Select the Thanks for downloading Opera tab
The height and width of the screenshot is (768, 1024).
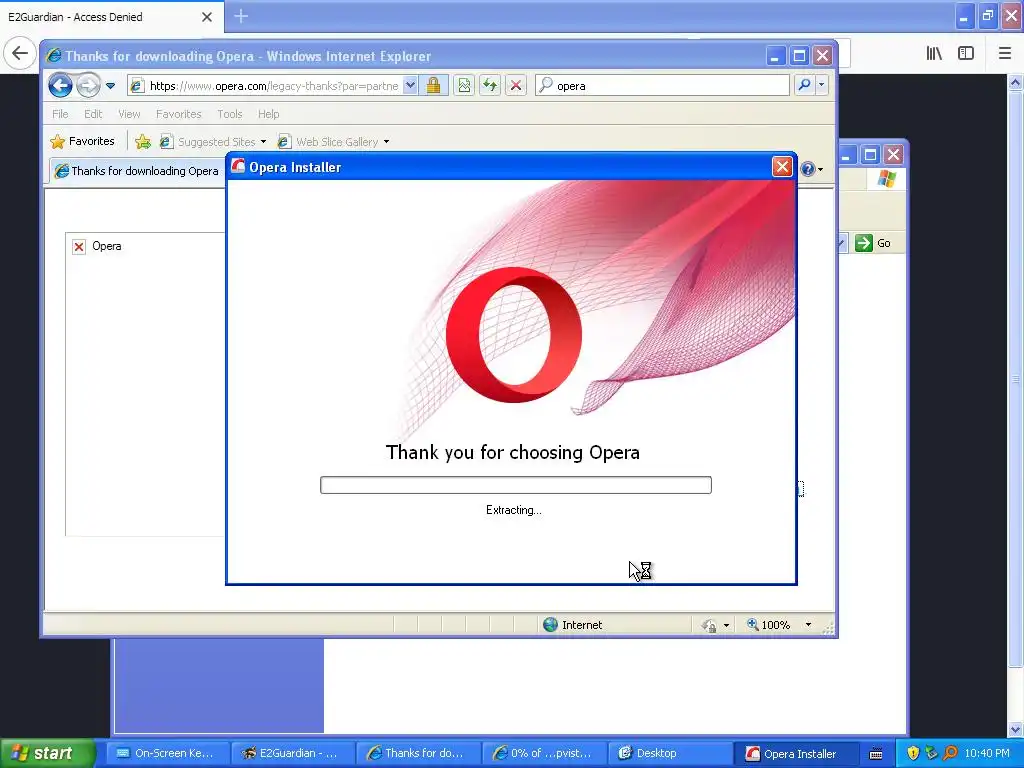pos(137,171)
